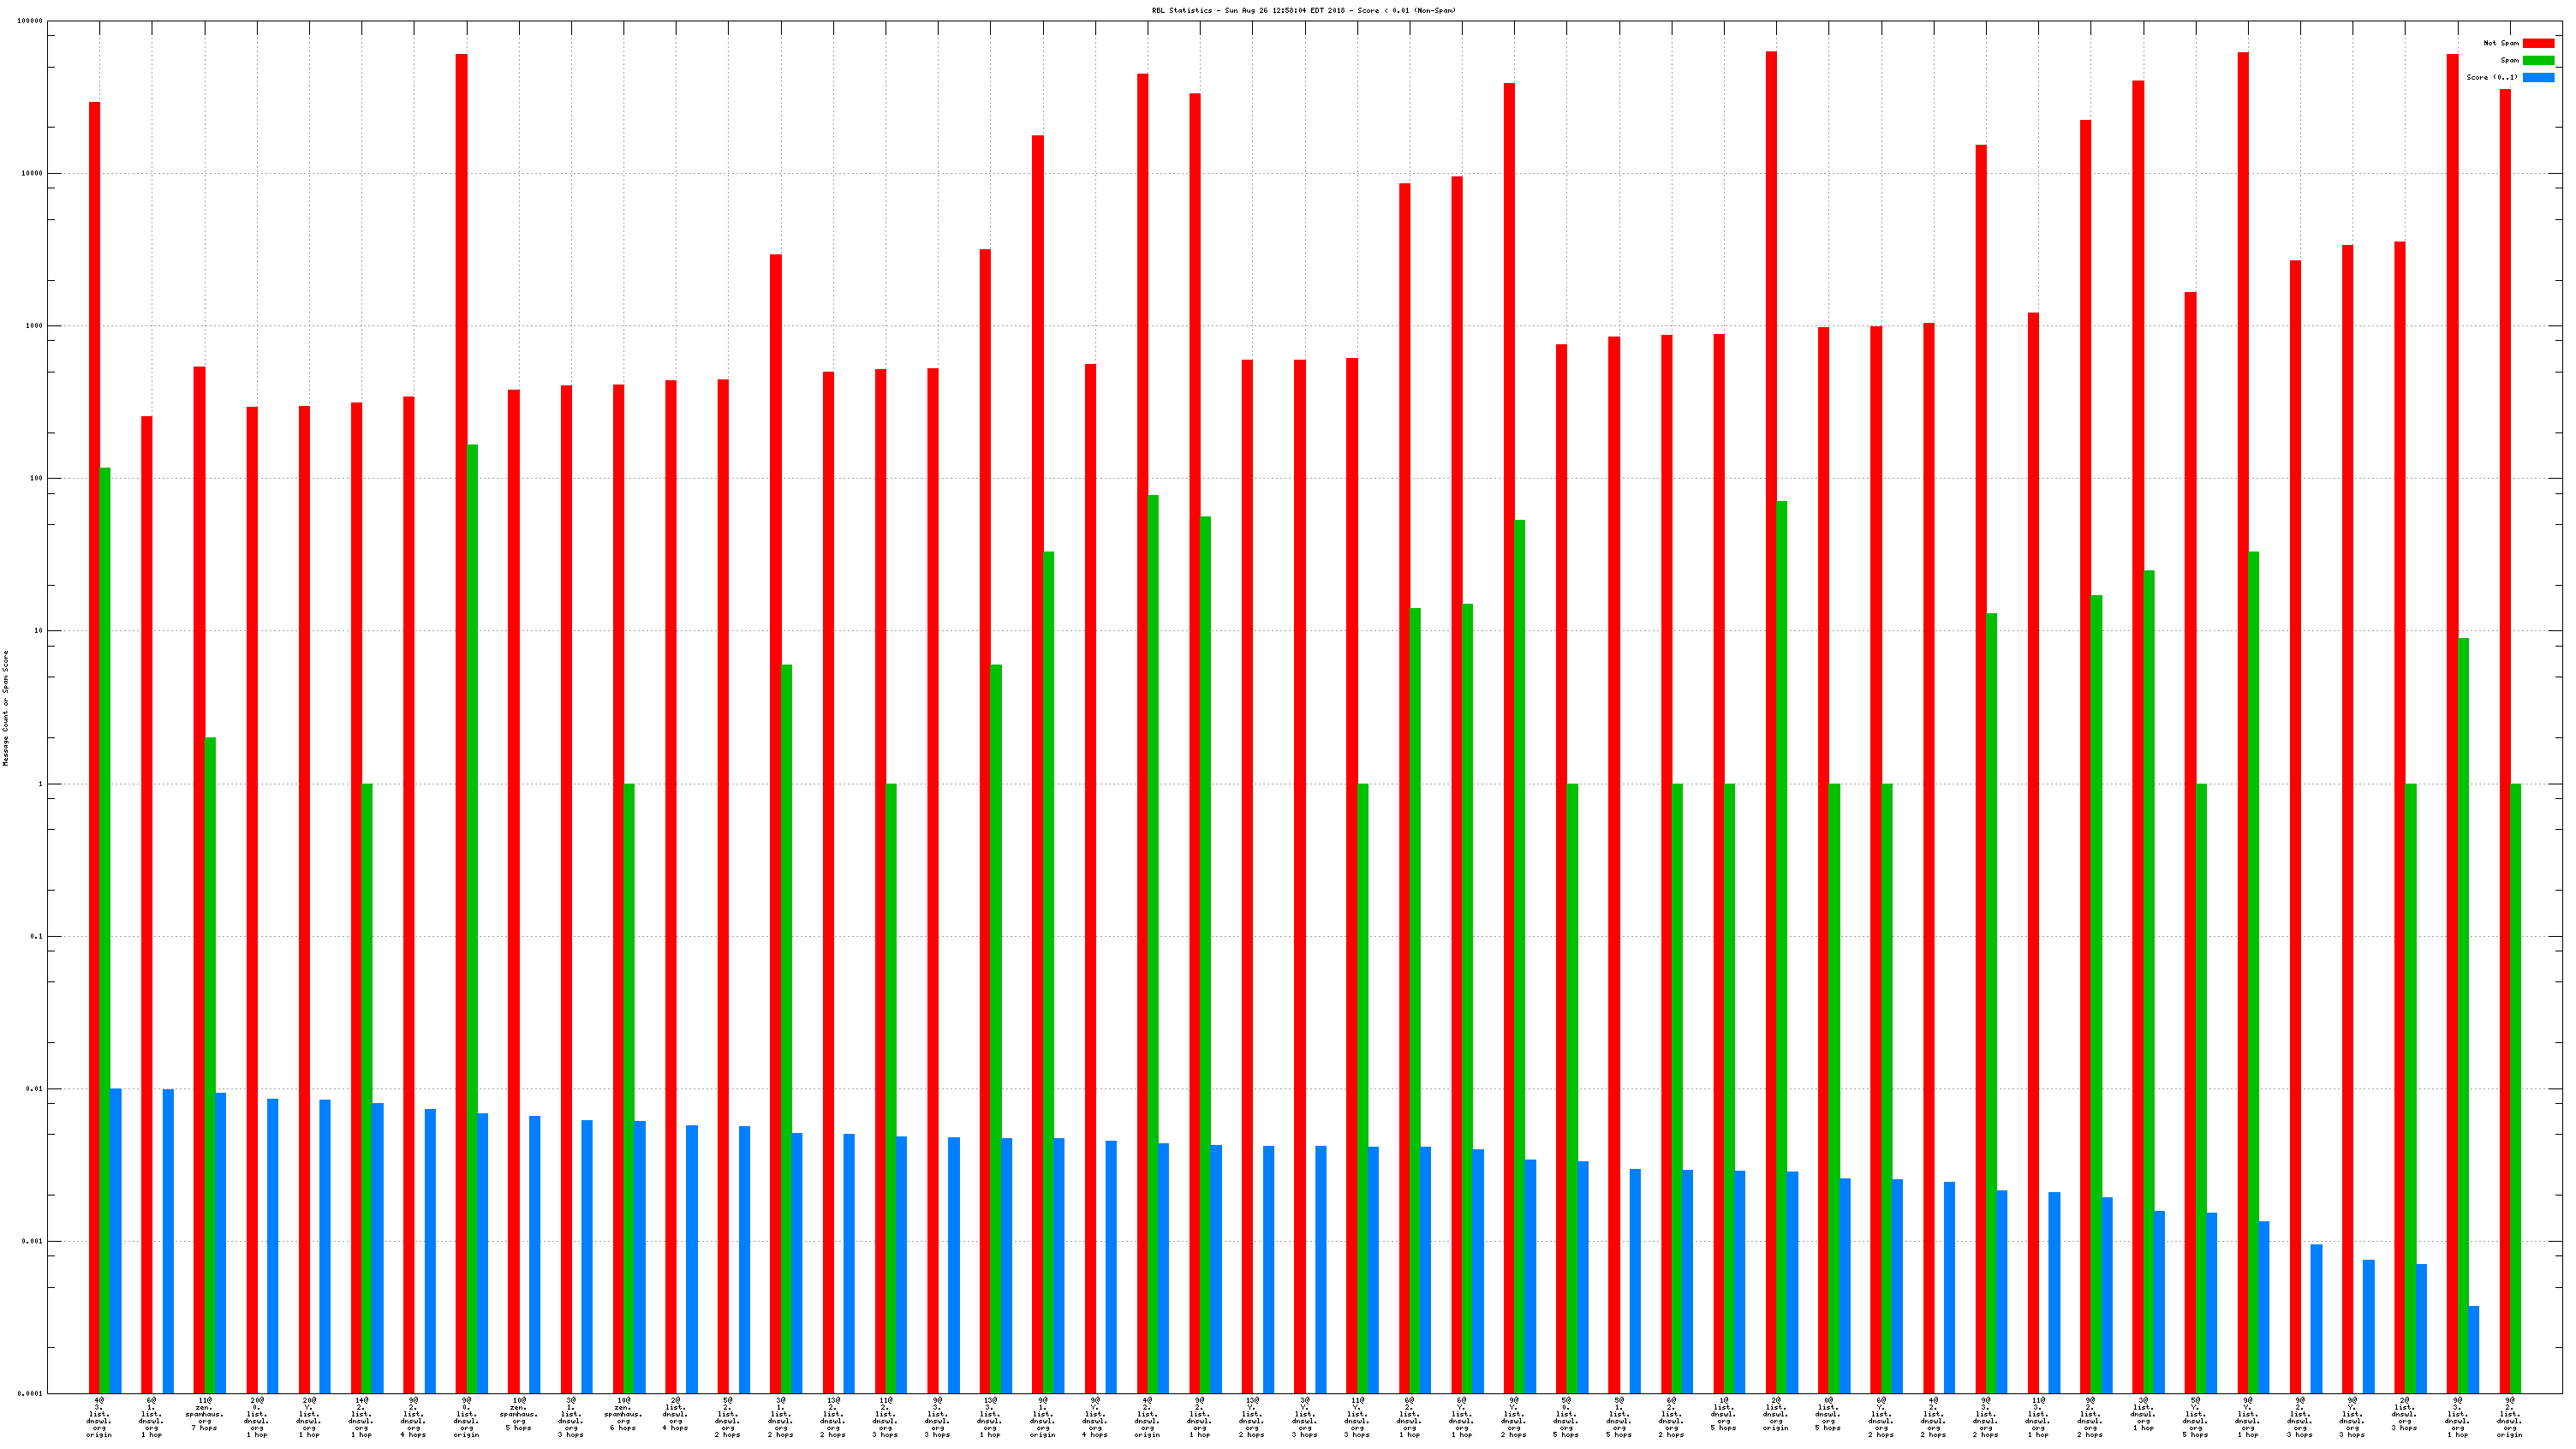Viewport: 2576px width, 1449px height.
Task: Click the '11@ zen.spamhaus.org 7 hops' axis label
Action: click(x=204, y=1414)
